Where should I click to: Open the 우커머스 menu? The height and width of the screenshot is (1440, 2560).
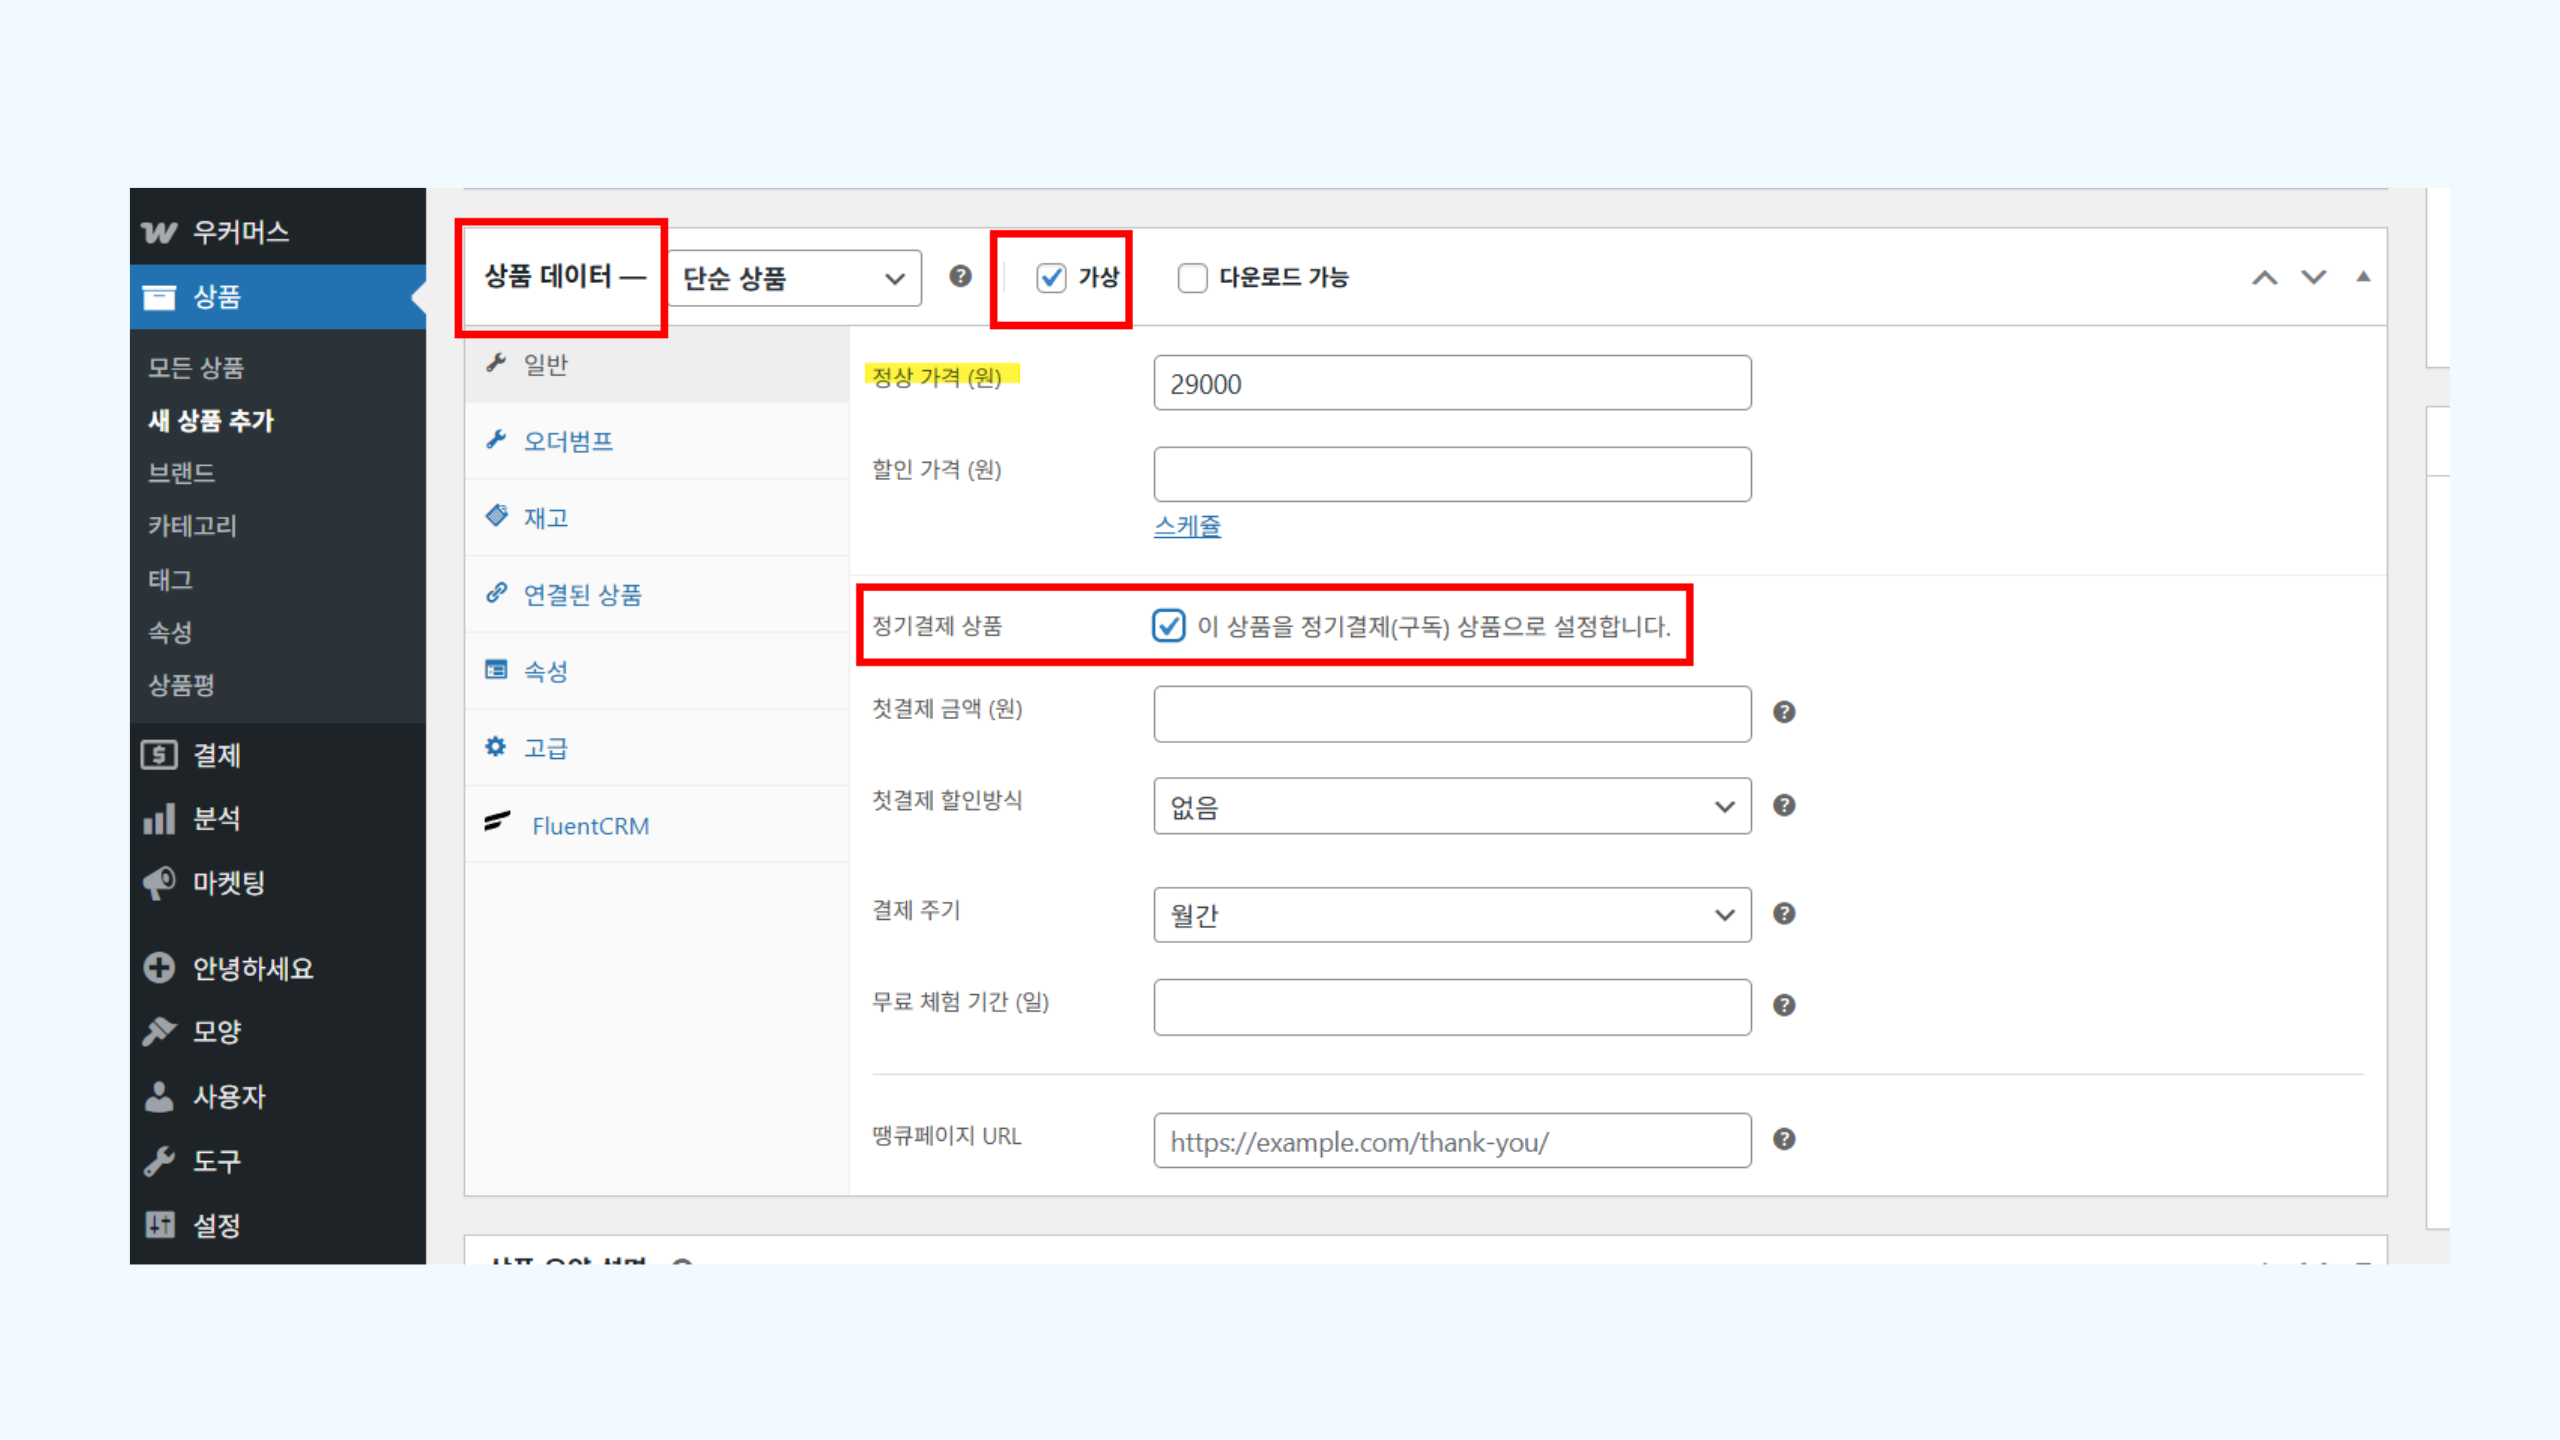(x=278, y=232)
